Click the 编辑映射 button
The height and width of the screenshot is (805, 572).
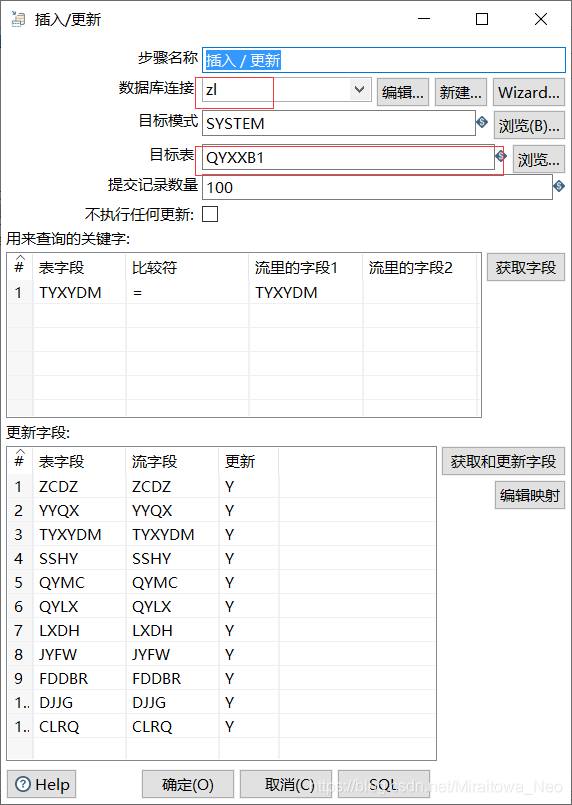click(x=530, y=495)
